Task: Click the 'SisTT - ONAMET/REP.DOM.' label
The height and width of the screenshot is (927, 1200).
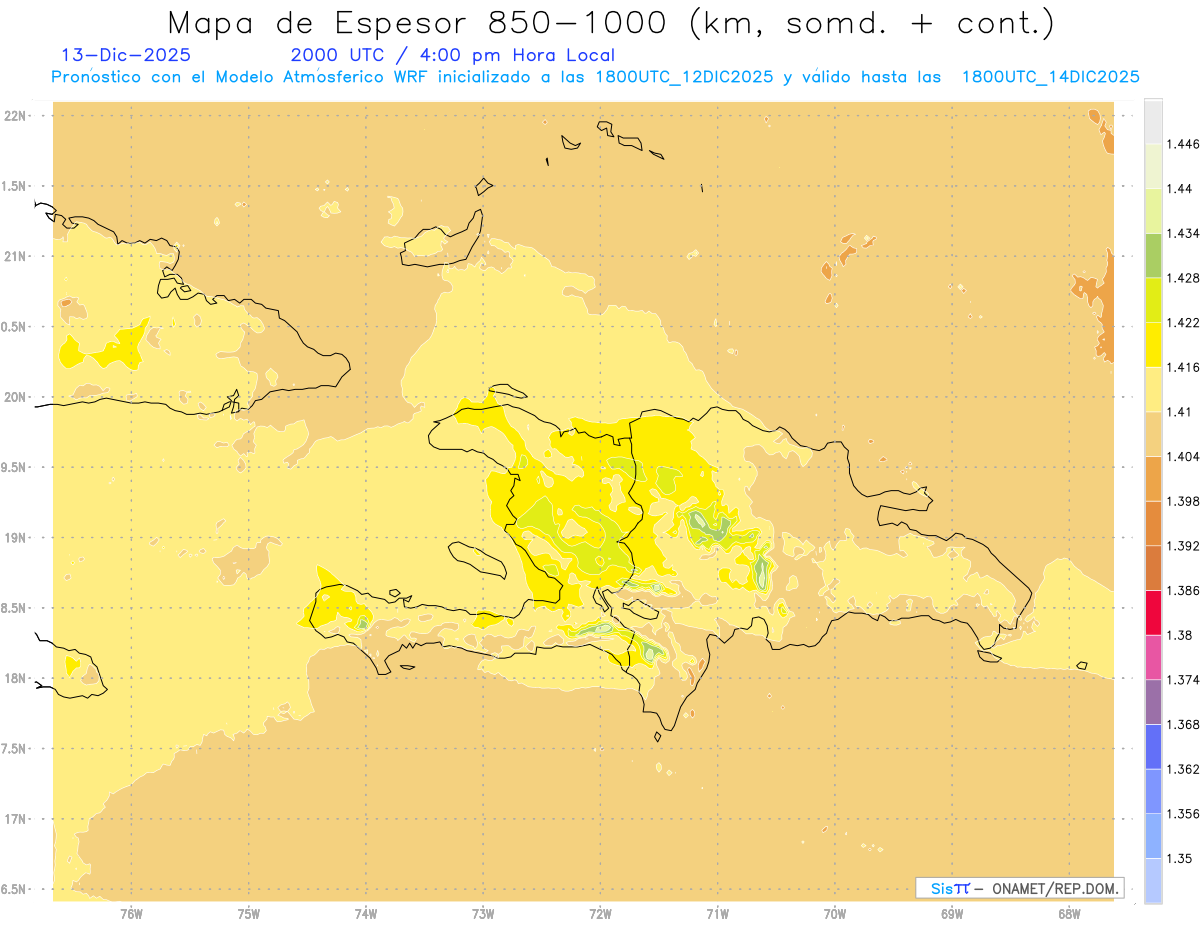Action: (x=1020, y=888)
